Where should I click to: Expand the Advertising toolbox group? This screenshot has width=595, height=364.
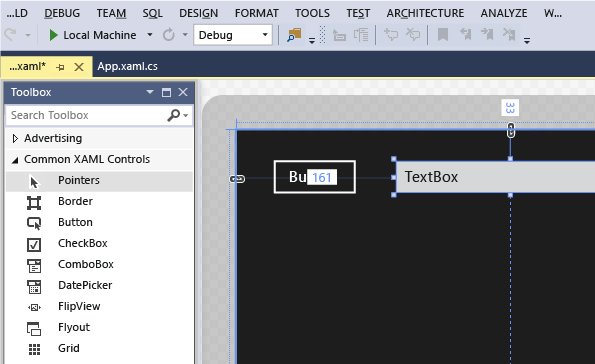pos(15,138)
